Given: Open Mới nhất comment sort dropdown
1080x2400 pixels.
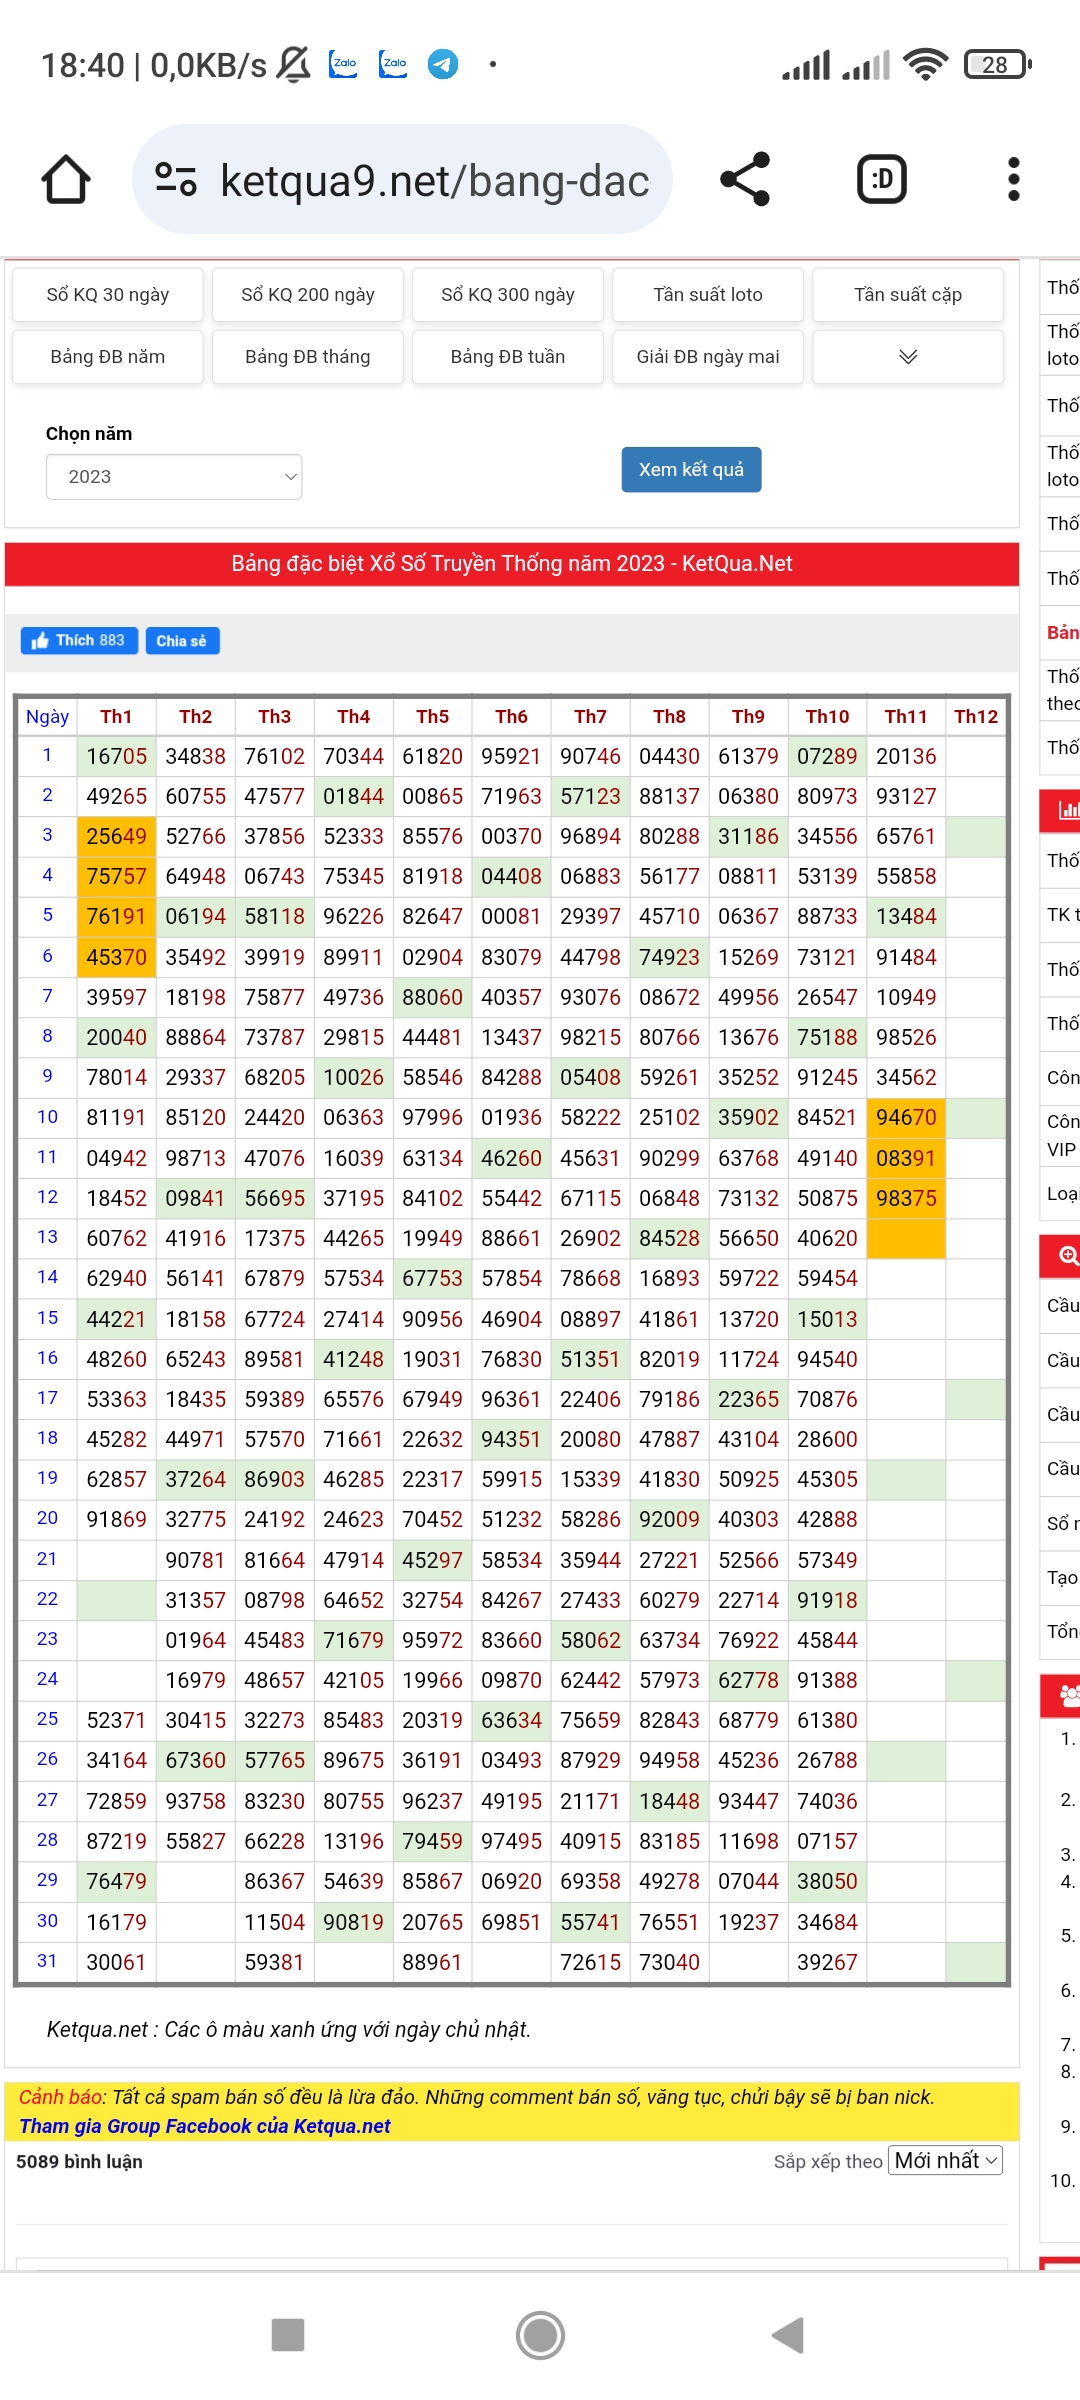Looking at the screenshot, I should tap(945, 2161).
